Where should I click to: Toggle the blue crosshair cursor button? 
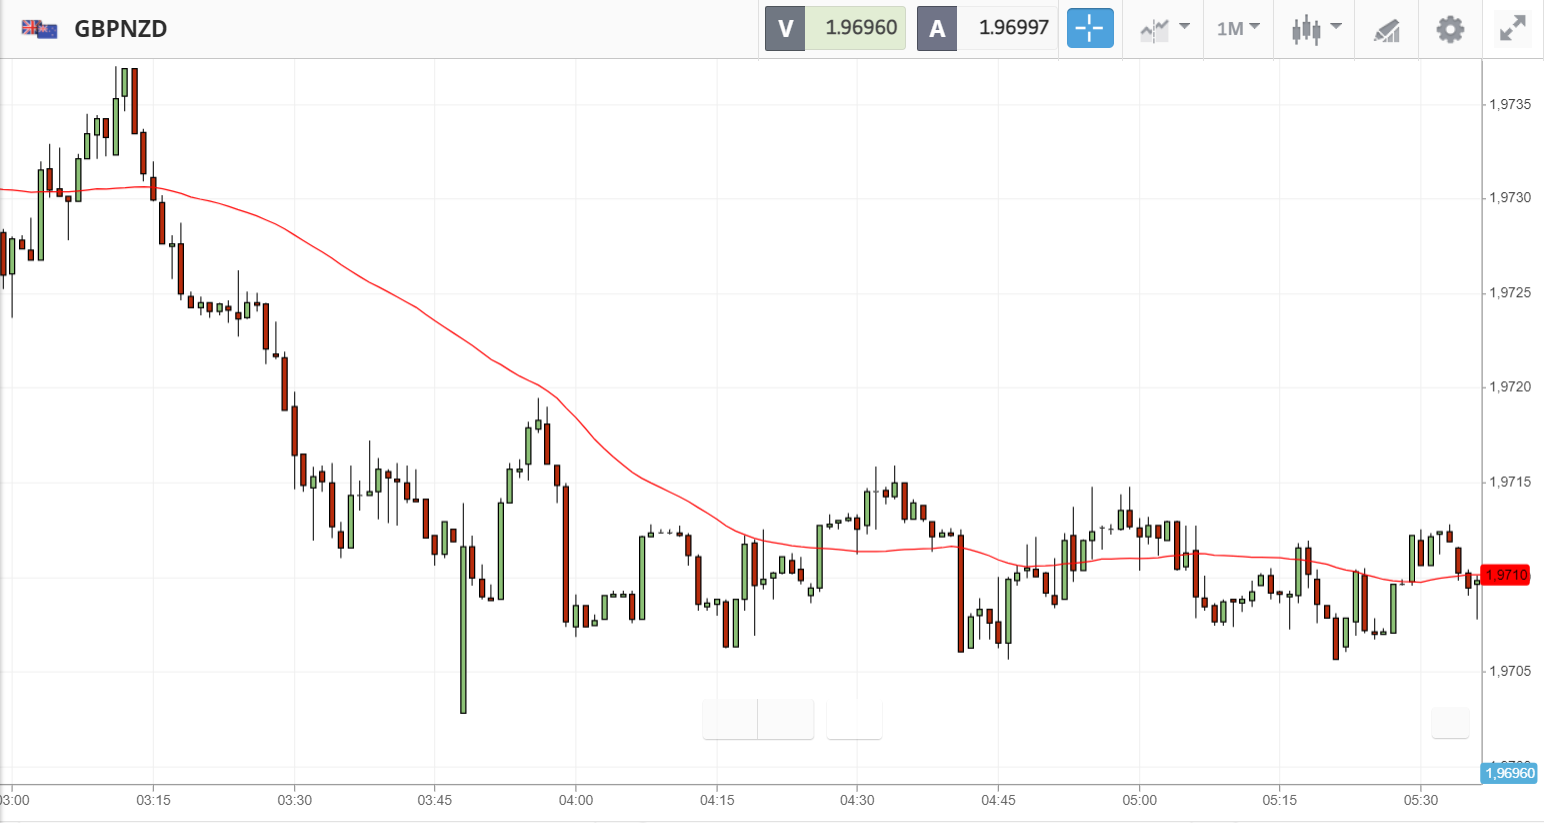tap(1089, 28)
